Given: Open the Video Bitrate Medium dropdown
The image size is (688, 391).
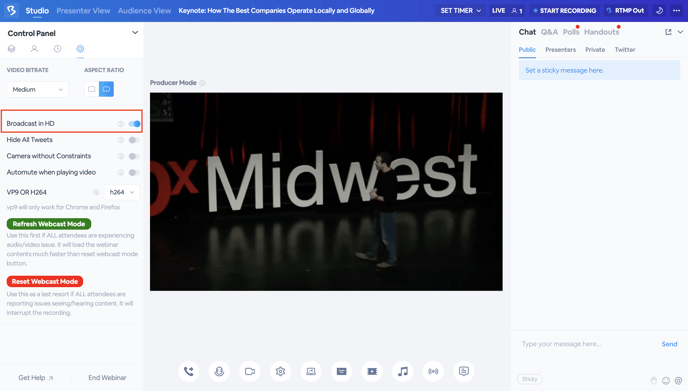Looking at the screenshot, I should coord(38,90).
